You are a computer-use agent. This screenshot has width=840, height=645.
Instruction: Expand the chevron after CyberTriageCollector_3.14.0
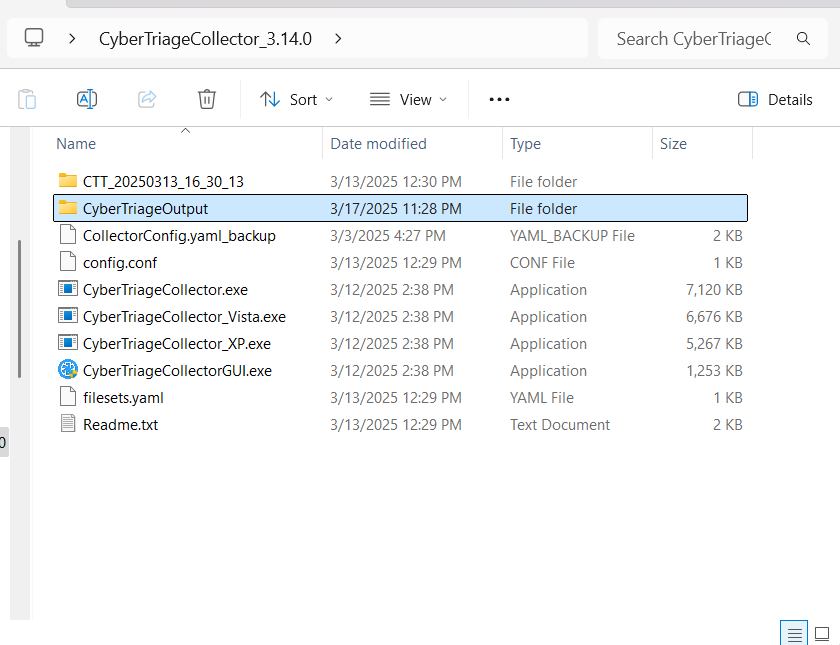(338, 39)
